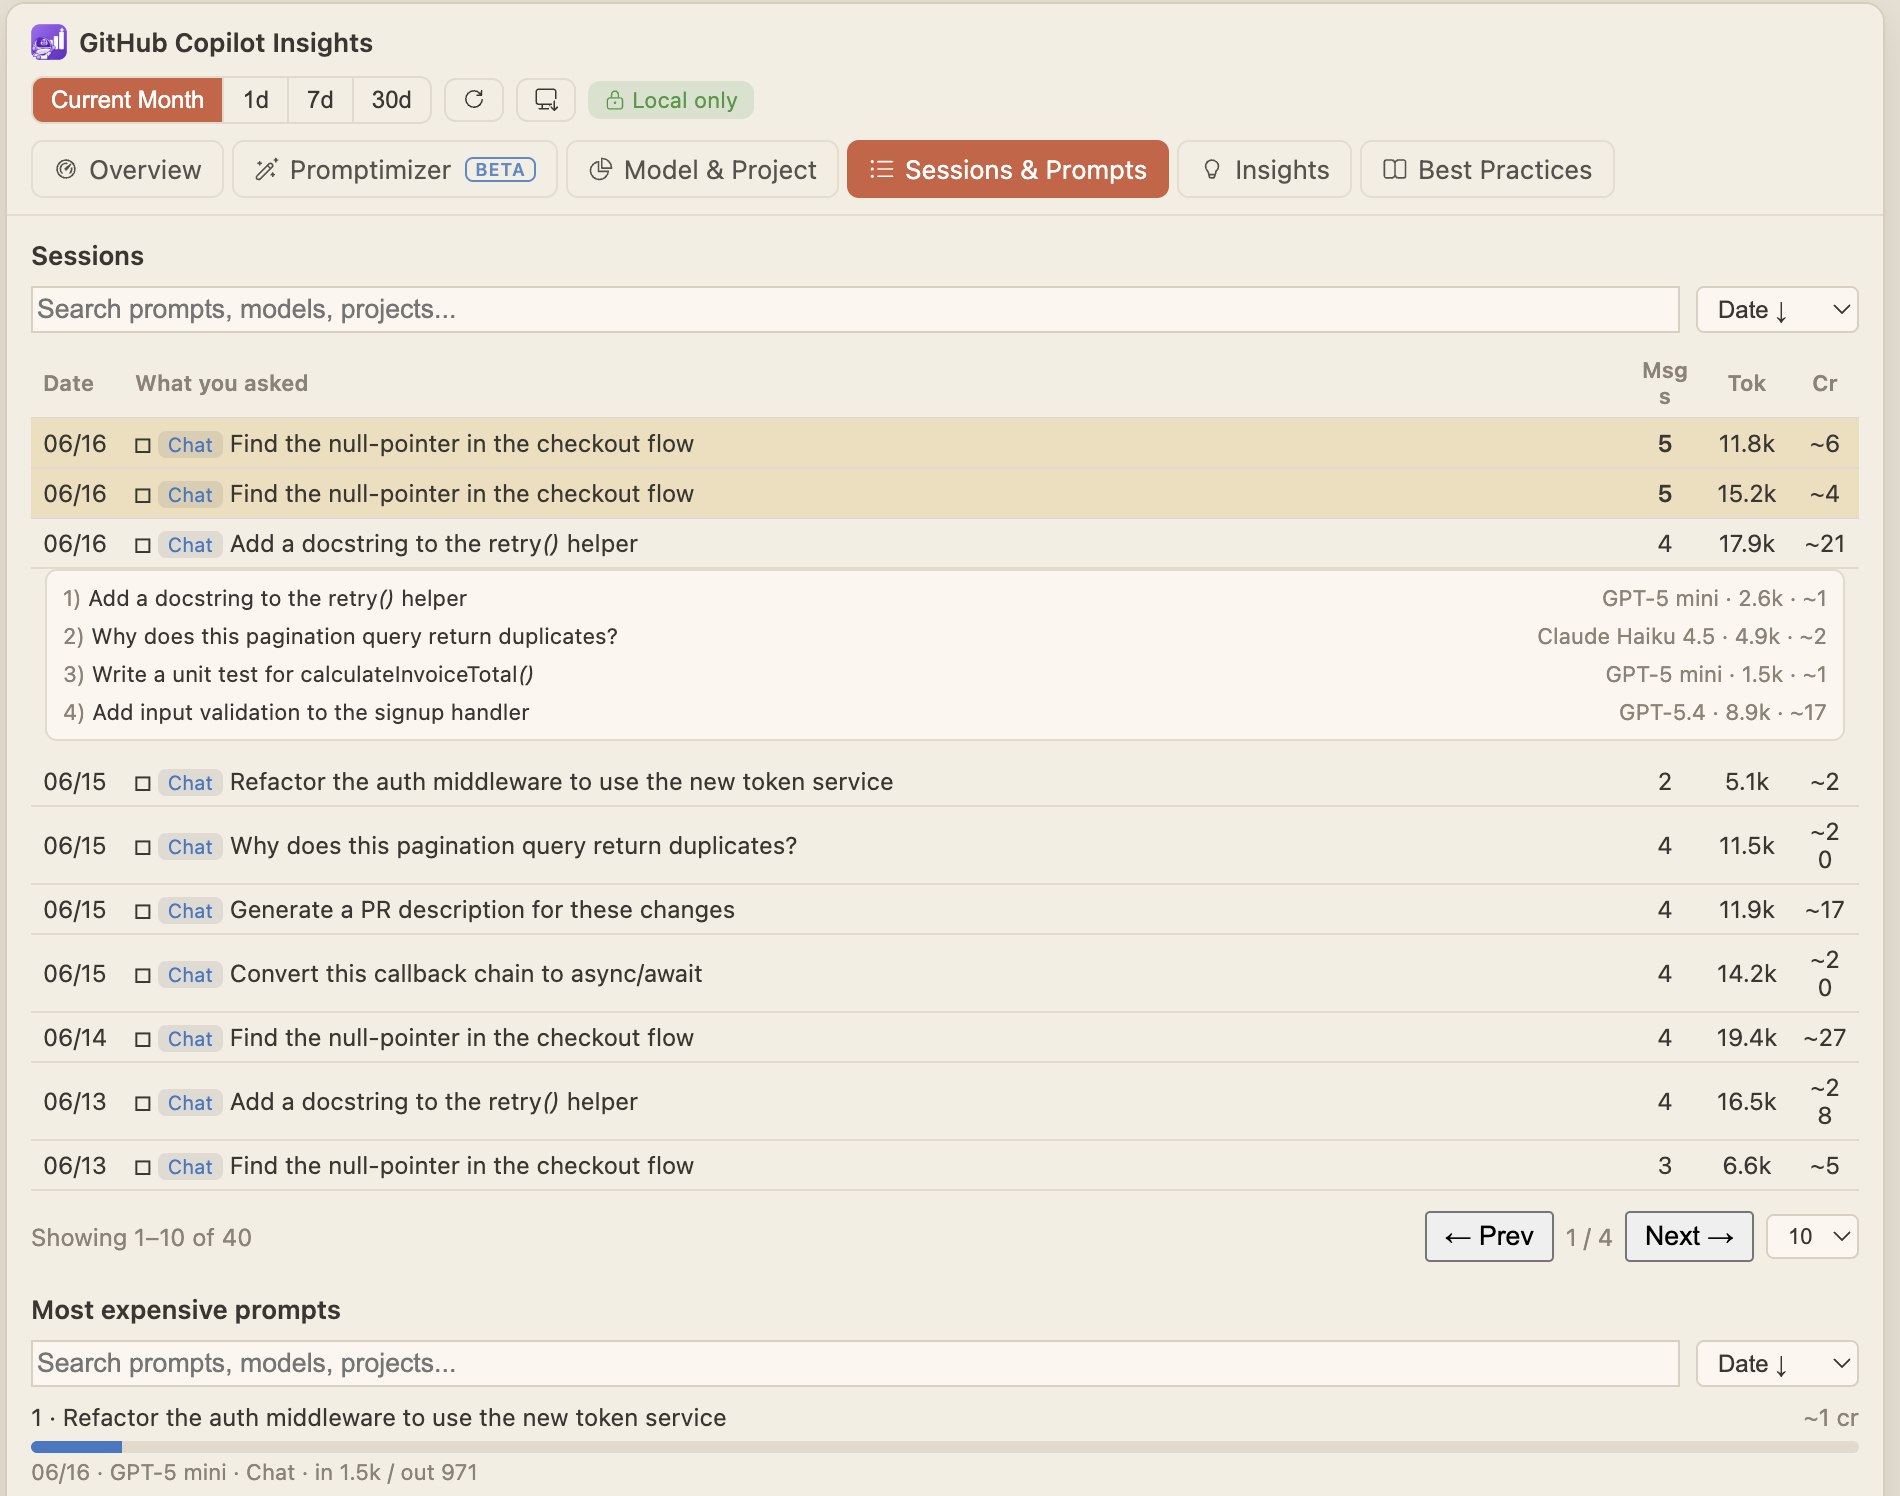The width and height of the screenshot is (1900, 1496).
Task: Toggle square box on 15.2k tokens null-pointer row
Action: coord(143,495)
